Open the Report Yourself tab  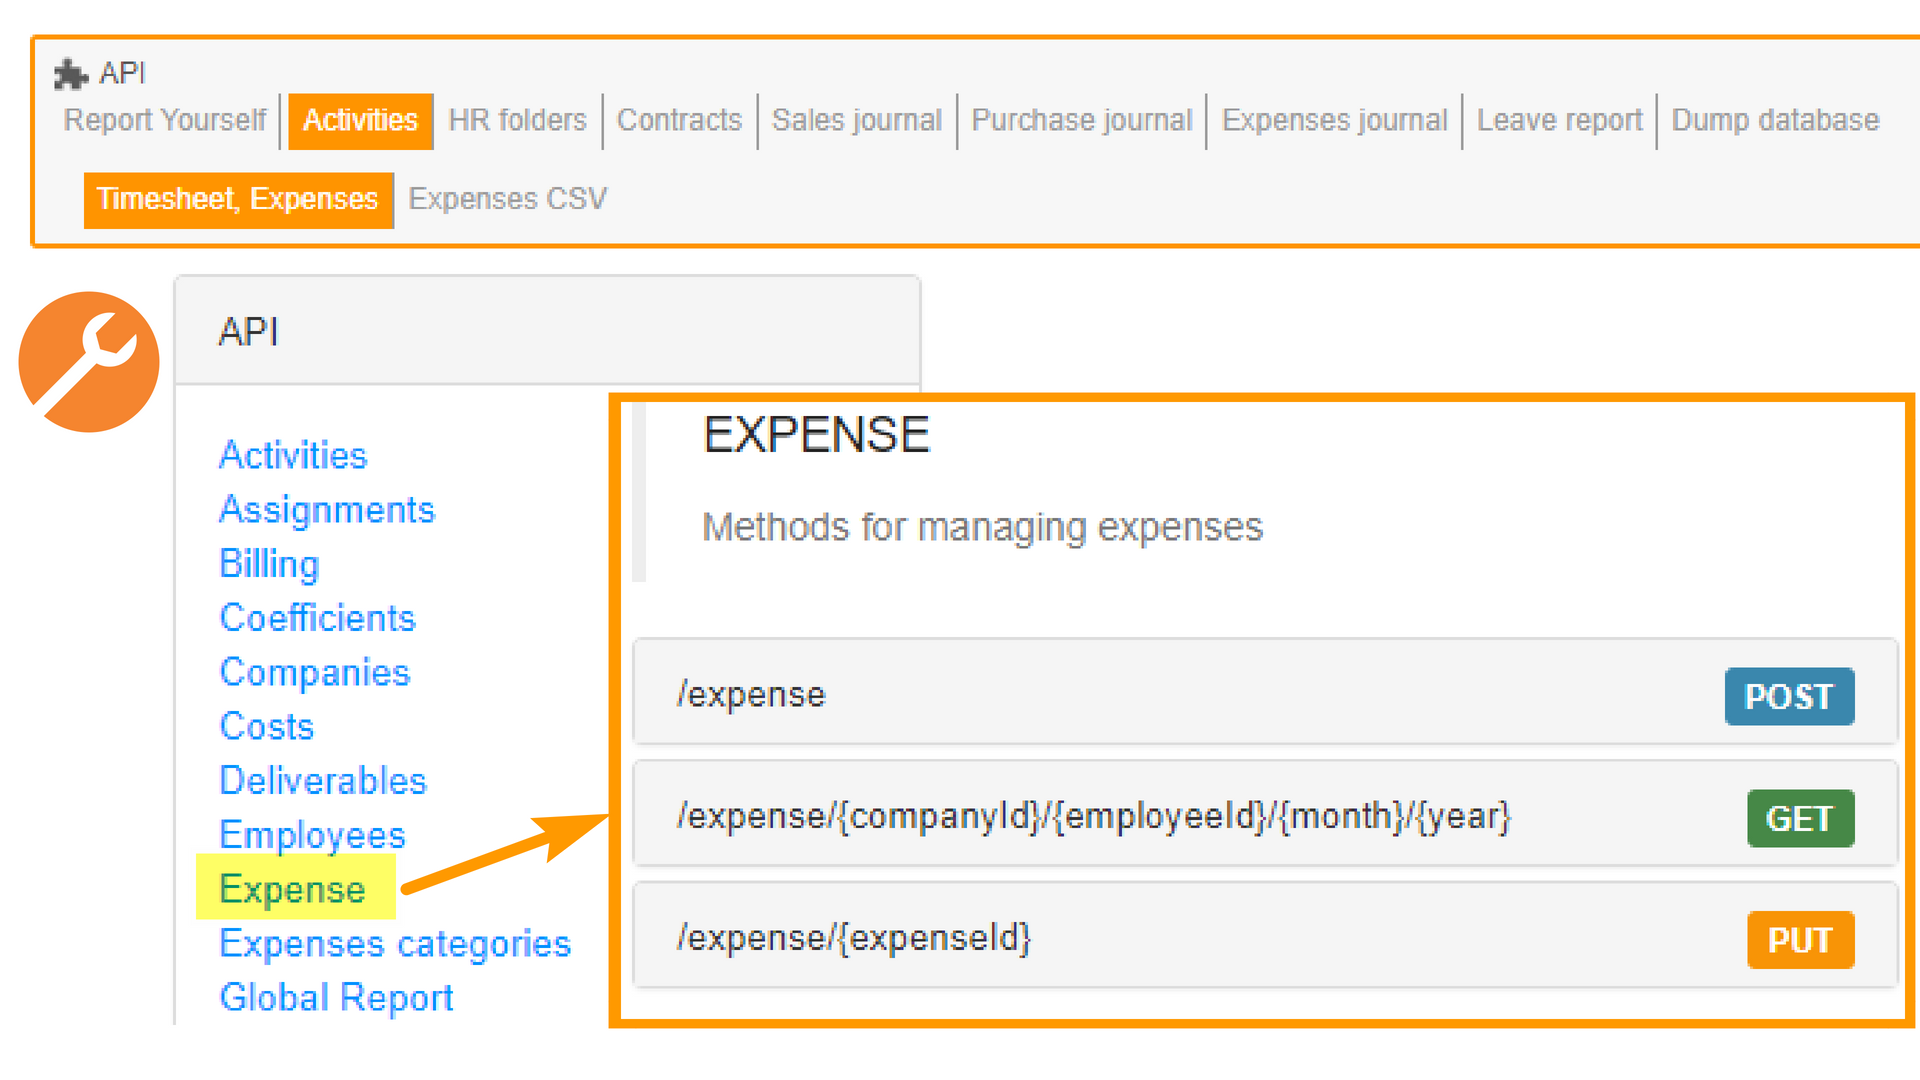165,121
